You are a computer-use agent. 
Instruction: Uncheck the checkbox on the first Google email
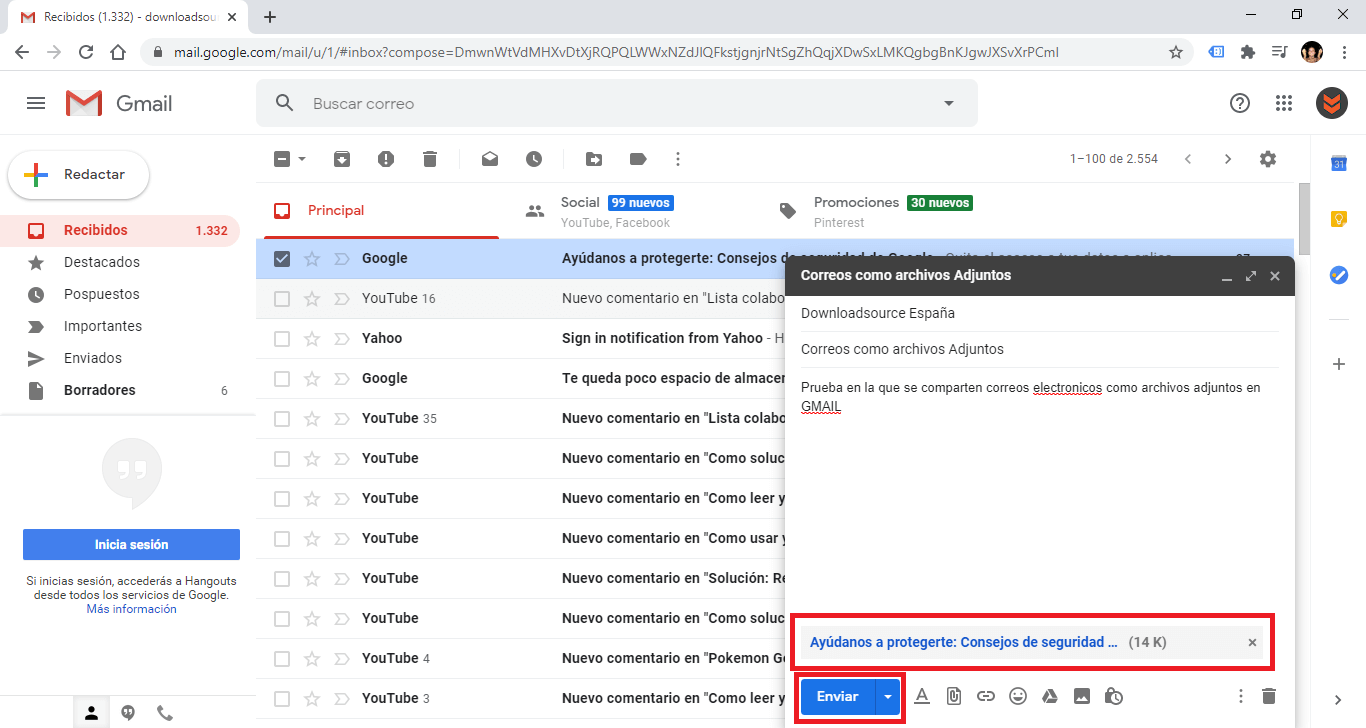pyautogui.click(x=282, y=259)
